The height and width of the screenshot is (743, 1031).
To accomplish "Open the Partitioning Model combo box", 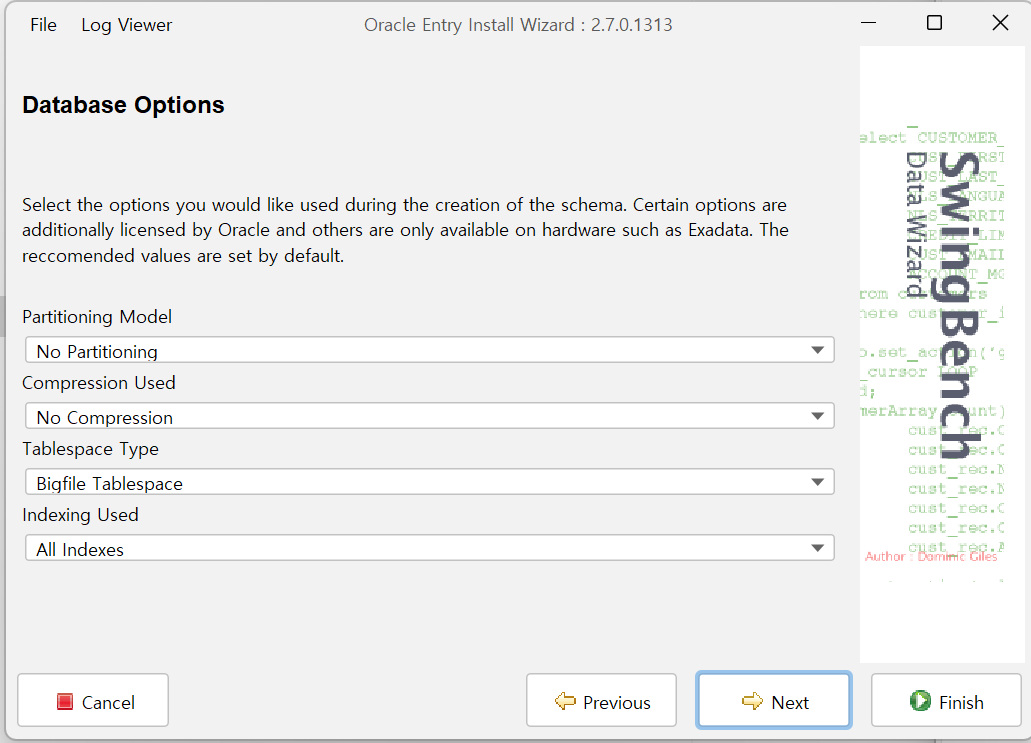I will tap(429, 350).
